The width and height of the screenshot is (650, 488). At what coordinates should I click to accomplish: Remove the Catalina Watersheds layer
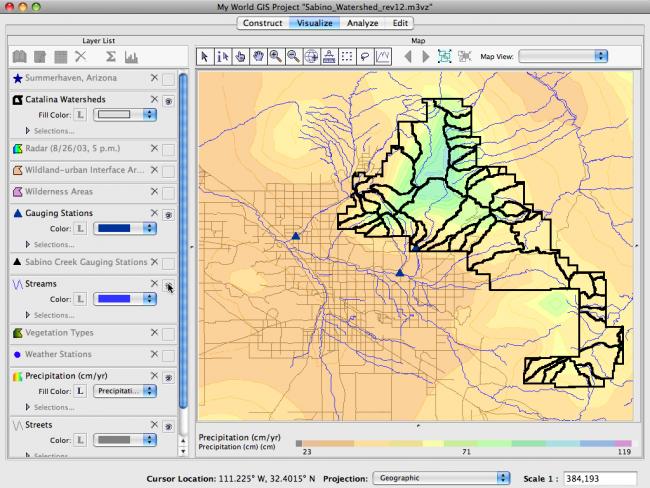[154, 100]
